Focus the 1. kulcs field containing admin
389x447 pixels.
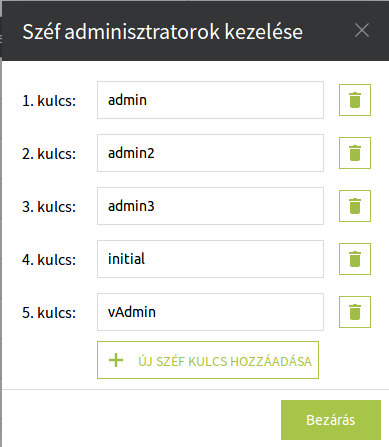pyautogui.click(x=210, y=100)
